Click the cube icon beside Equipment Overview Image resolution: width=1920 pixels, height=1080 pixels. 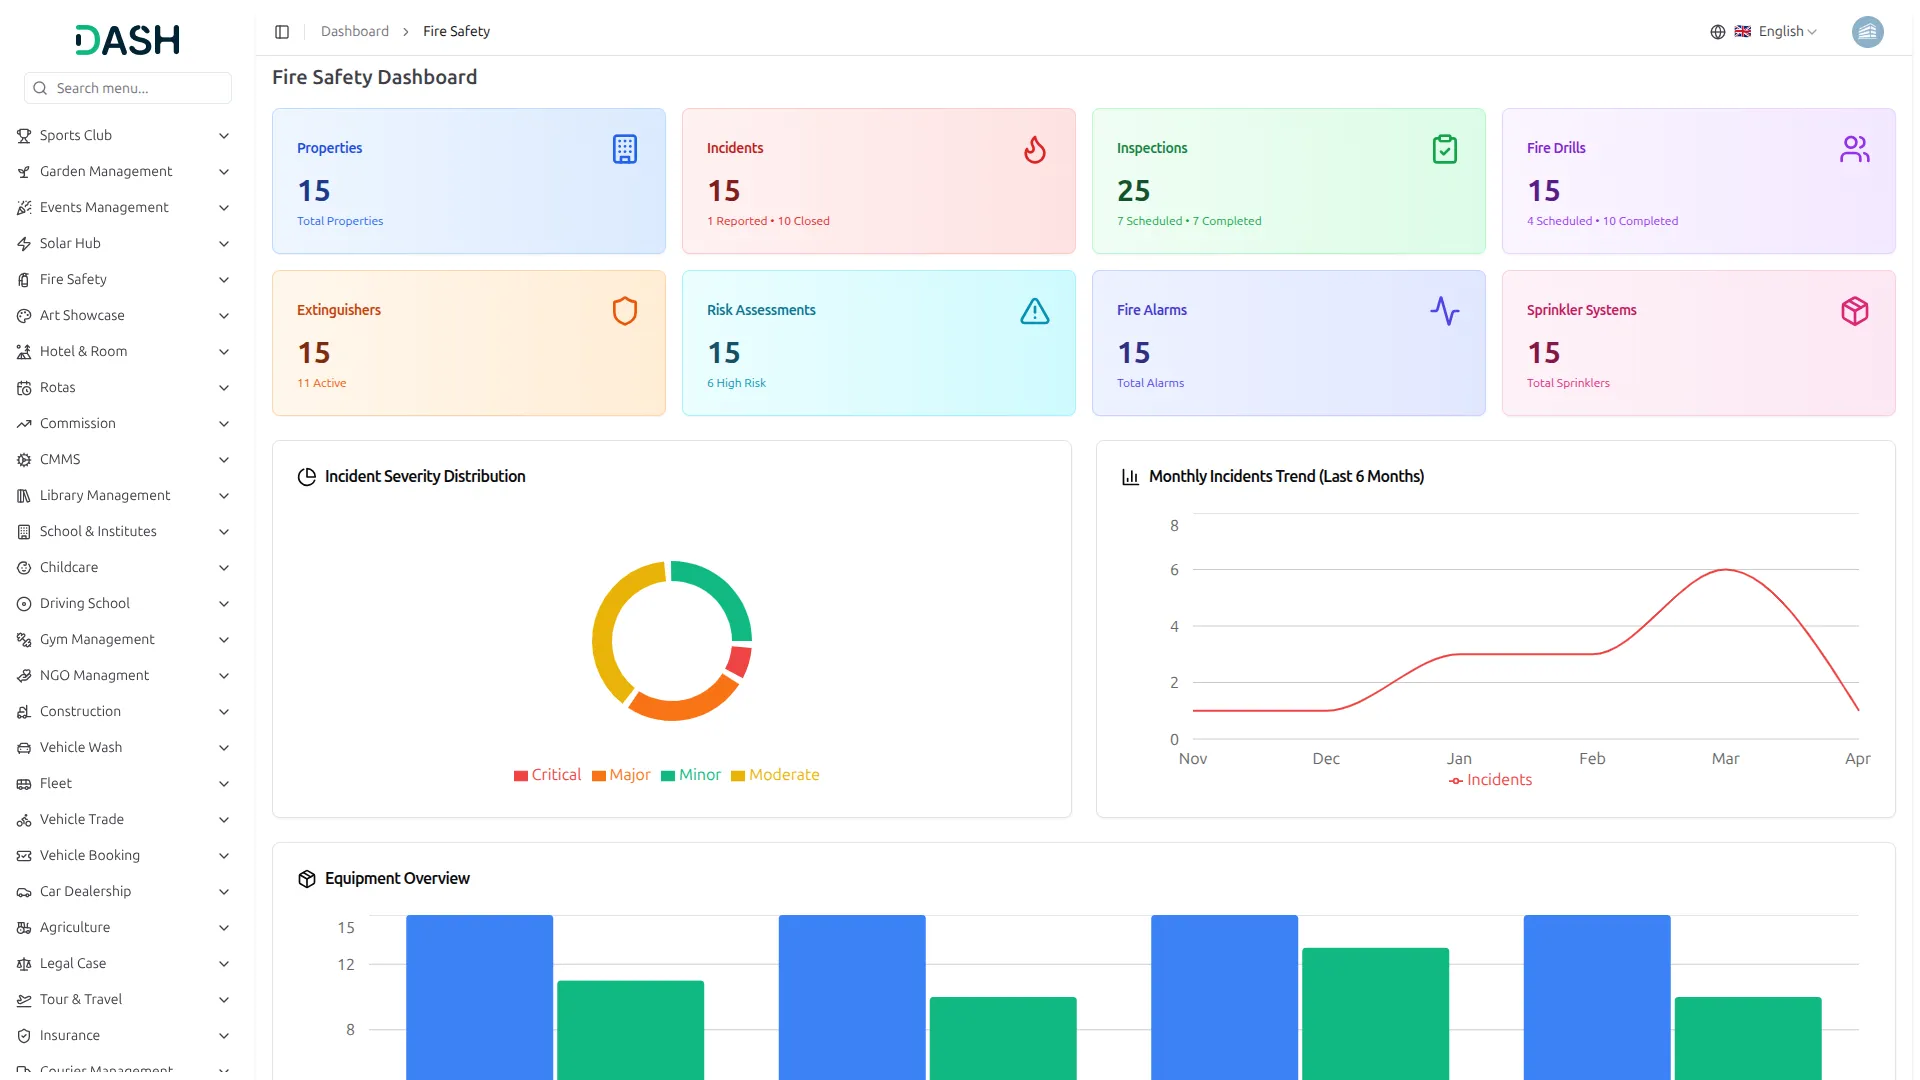tap(307, 879)
